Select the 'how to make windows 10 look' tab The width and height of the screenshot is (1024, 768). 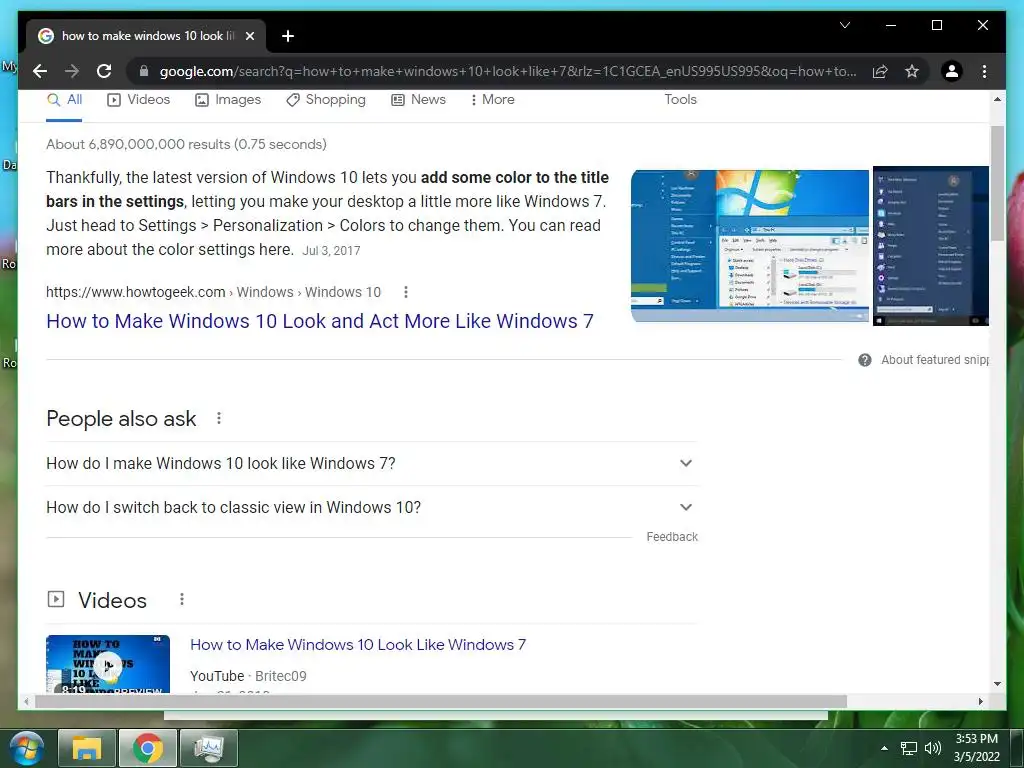click(146, 36)
